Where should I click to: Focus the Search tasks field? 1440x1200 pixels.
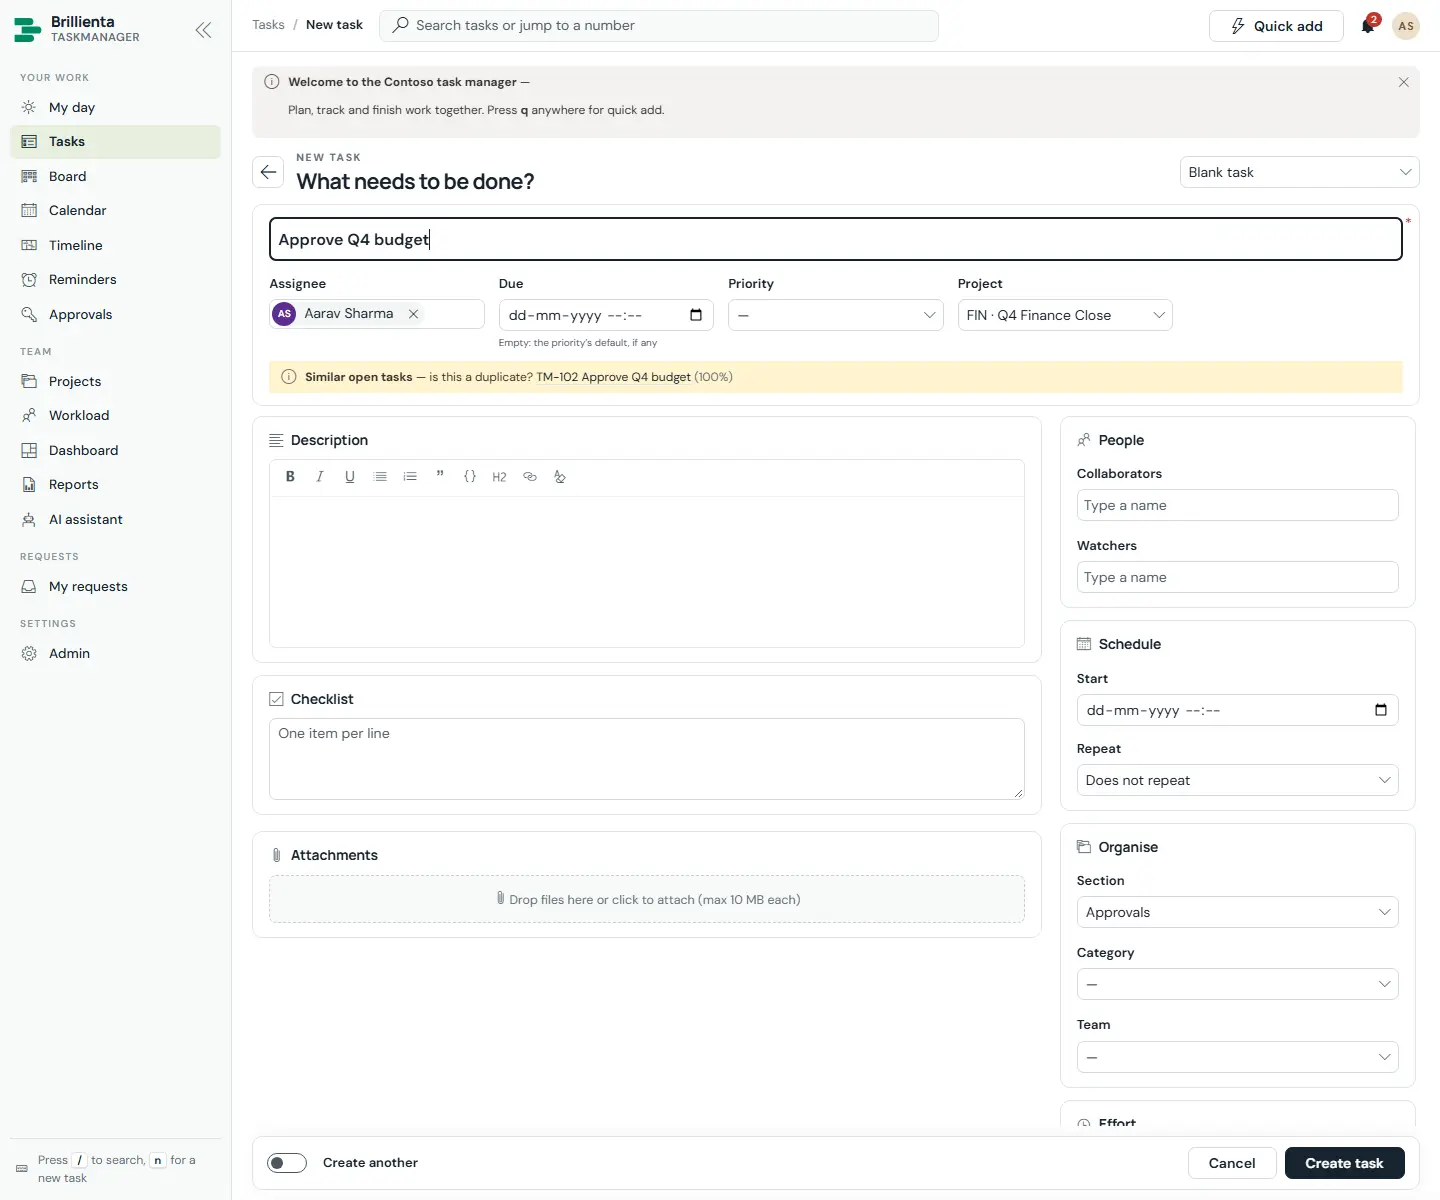click(659, 26)
